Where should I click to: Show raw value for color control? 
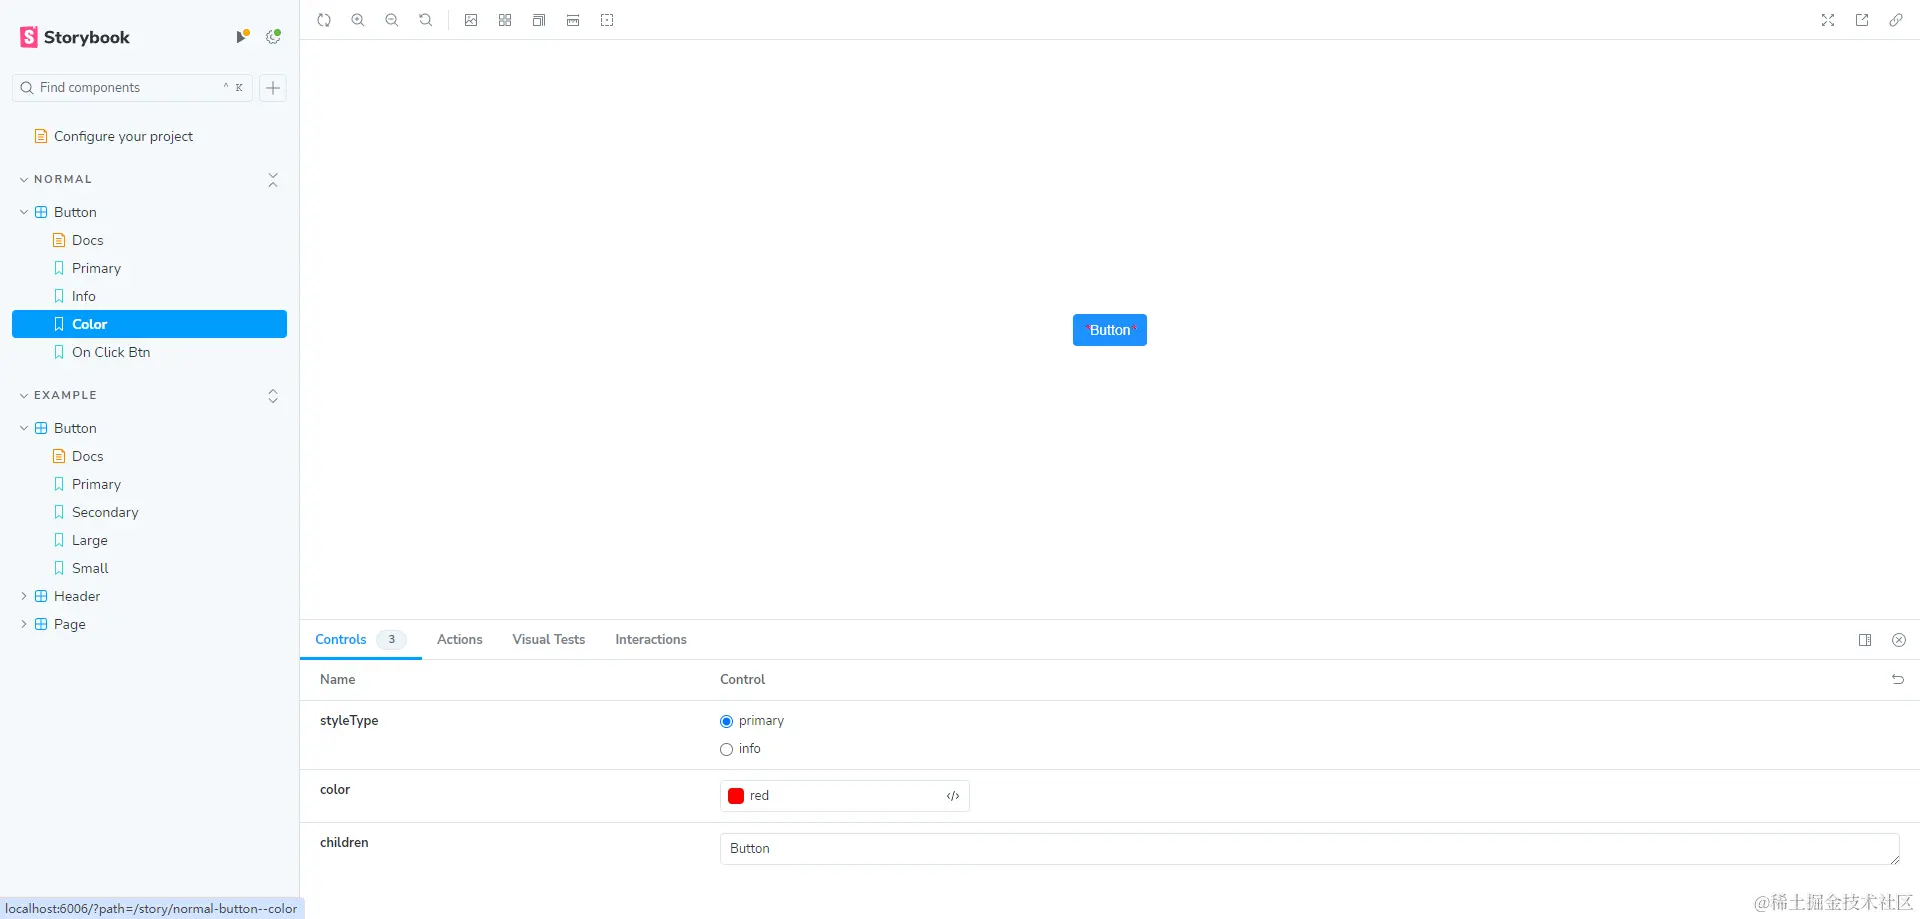click(953, 796)
